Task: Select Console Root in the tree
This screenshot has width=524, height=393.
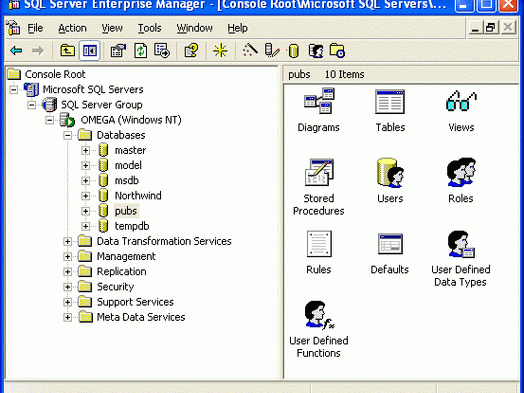Action: tap(55, 74)
